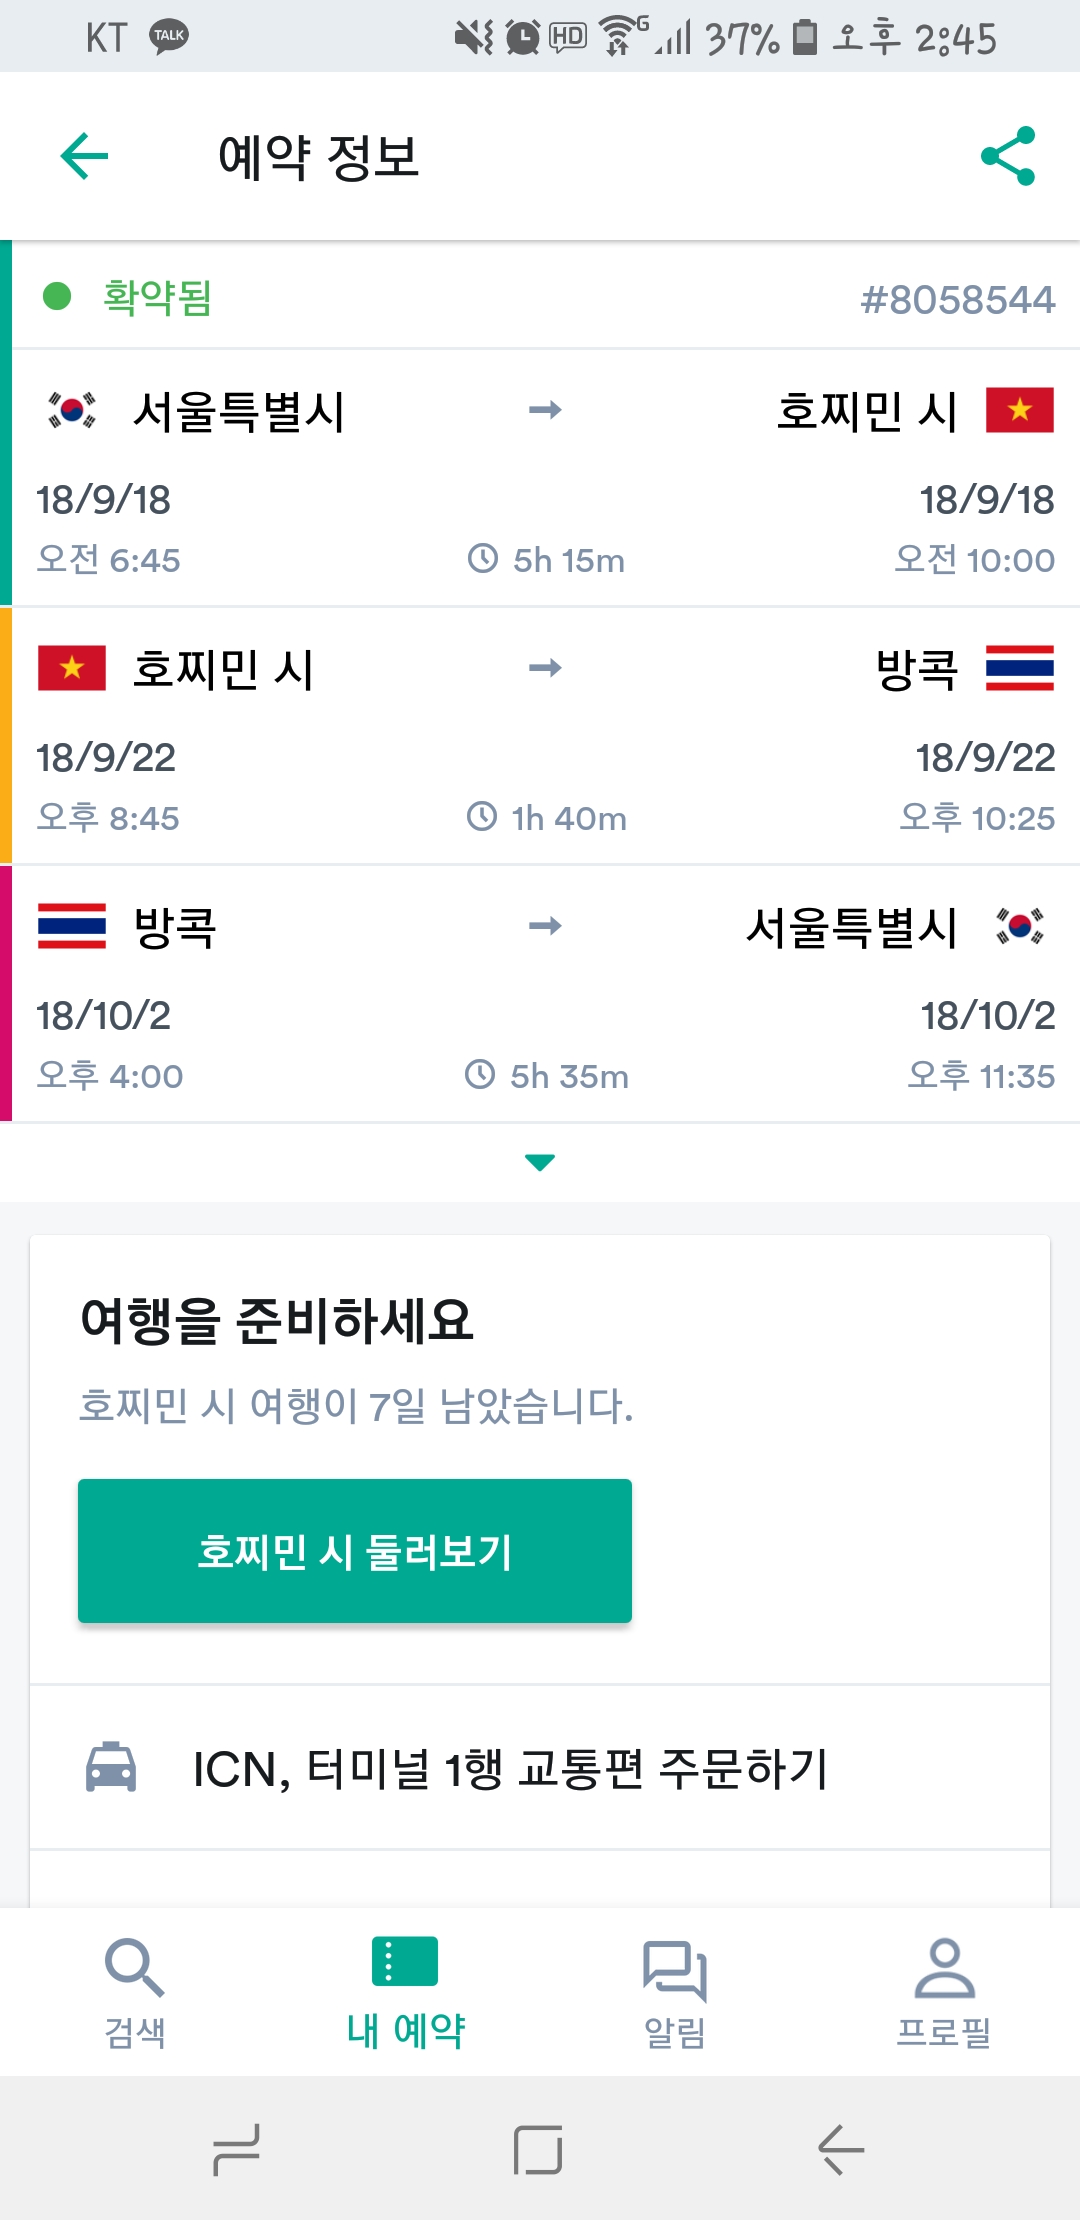Screen dimensions: 1080x2220
Task: Open the Seoul to Ho Chi Minh flight segment
Action: pyautogui.click(x=545, y=478)
